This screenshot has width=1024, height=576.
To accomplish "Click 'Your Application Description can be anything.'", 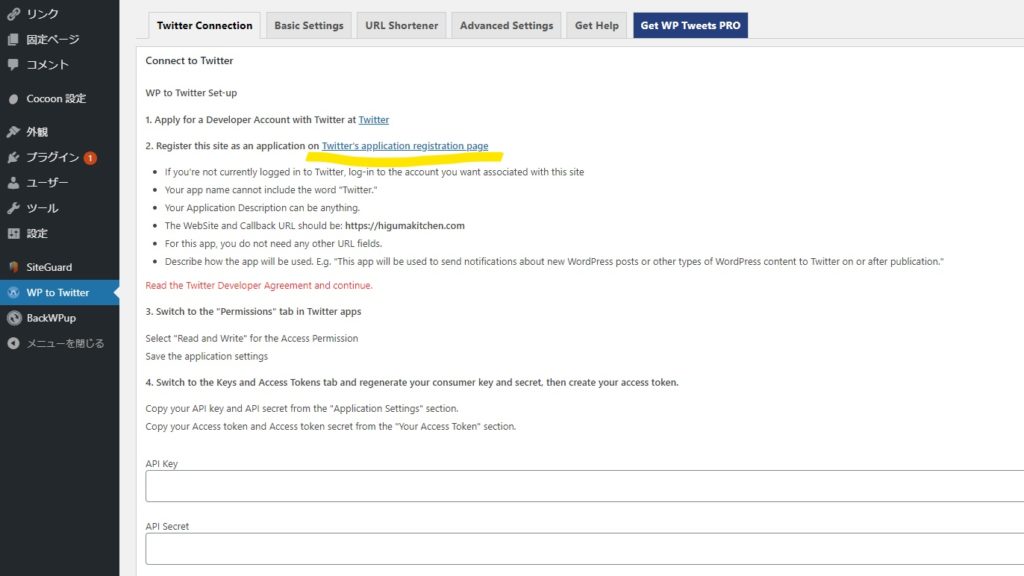I will [262, 208].
